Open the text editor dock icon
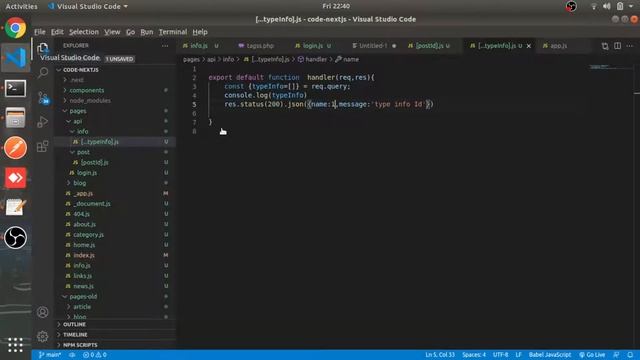 point(16,207)
